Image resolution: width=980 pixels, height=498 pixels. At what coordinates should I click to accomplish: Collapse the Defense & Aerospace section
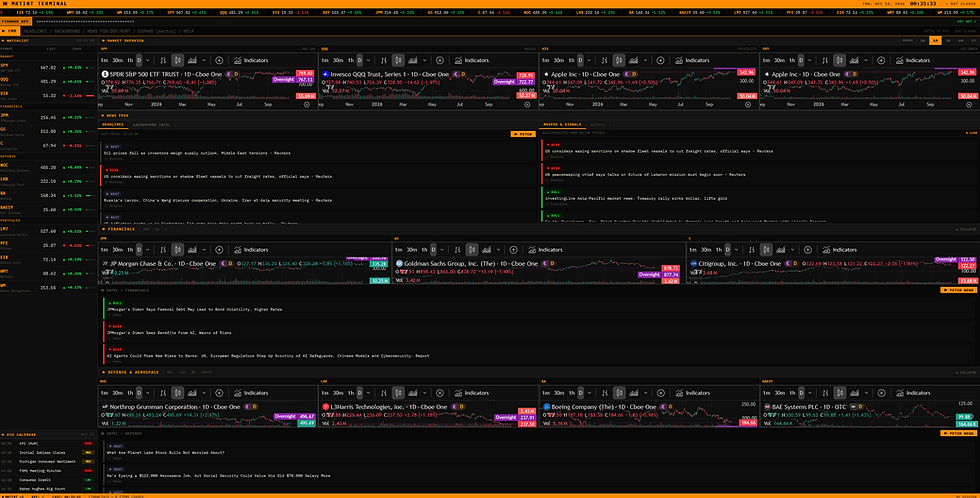(x=966, y=372)
